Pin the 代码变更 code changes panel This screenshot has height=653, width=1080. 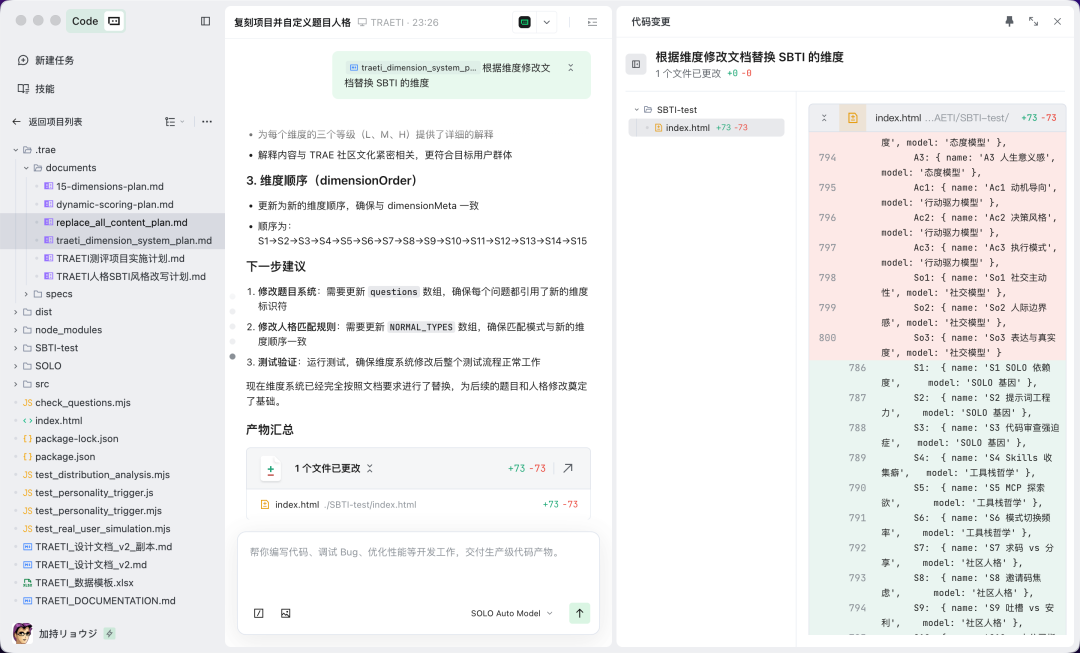1009,21
